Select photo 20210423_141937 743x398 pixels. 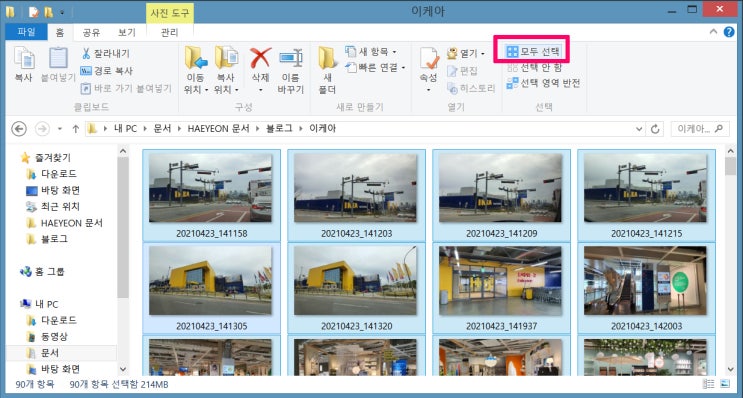click(x=501, y=288)
